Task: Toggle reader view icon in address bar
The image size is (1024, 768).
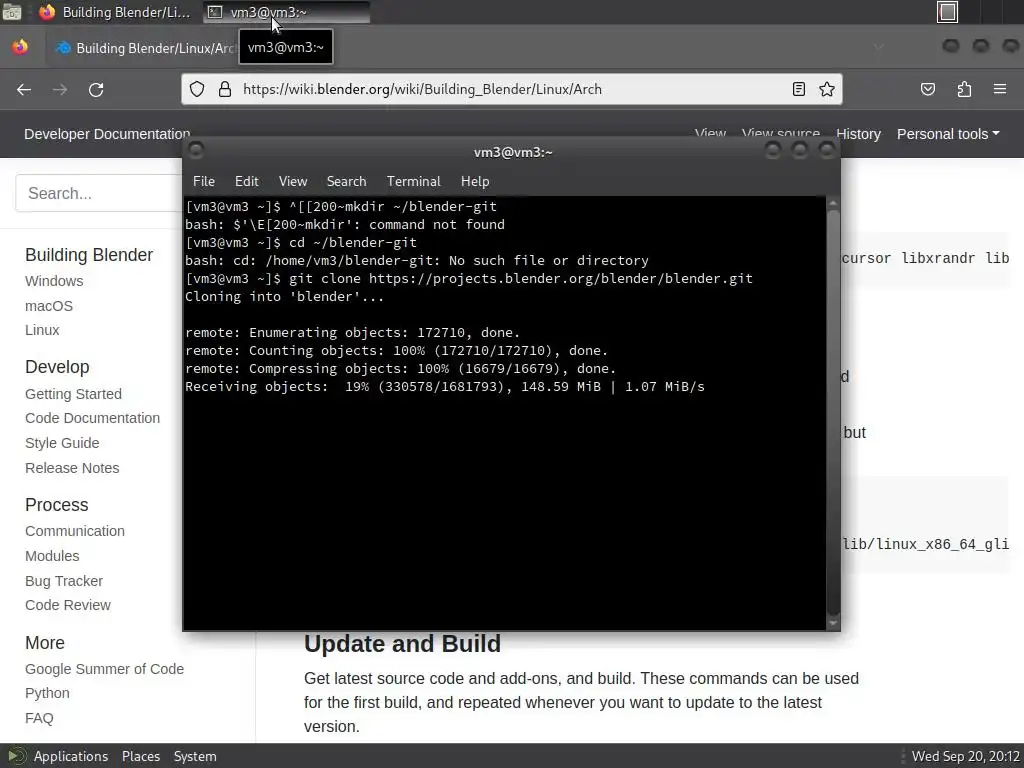Action: click(x=798, y=89)
